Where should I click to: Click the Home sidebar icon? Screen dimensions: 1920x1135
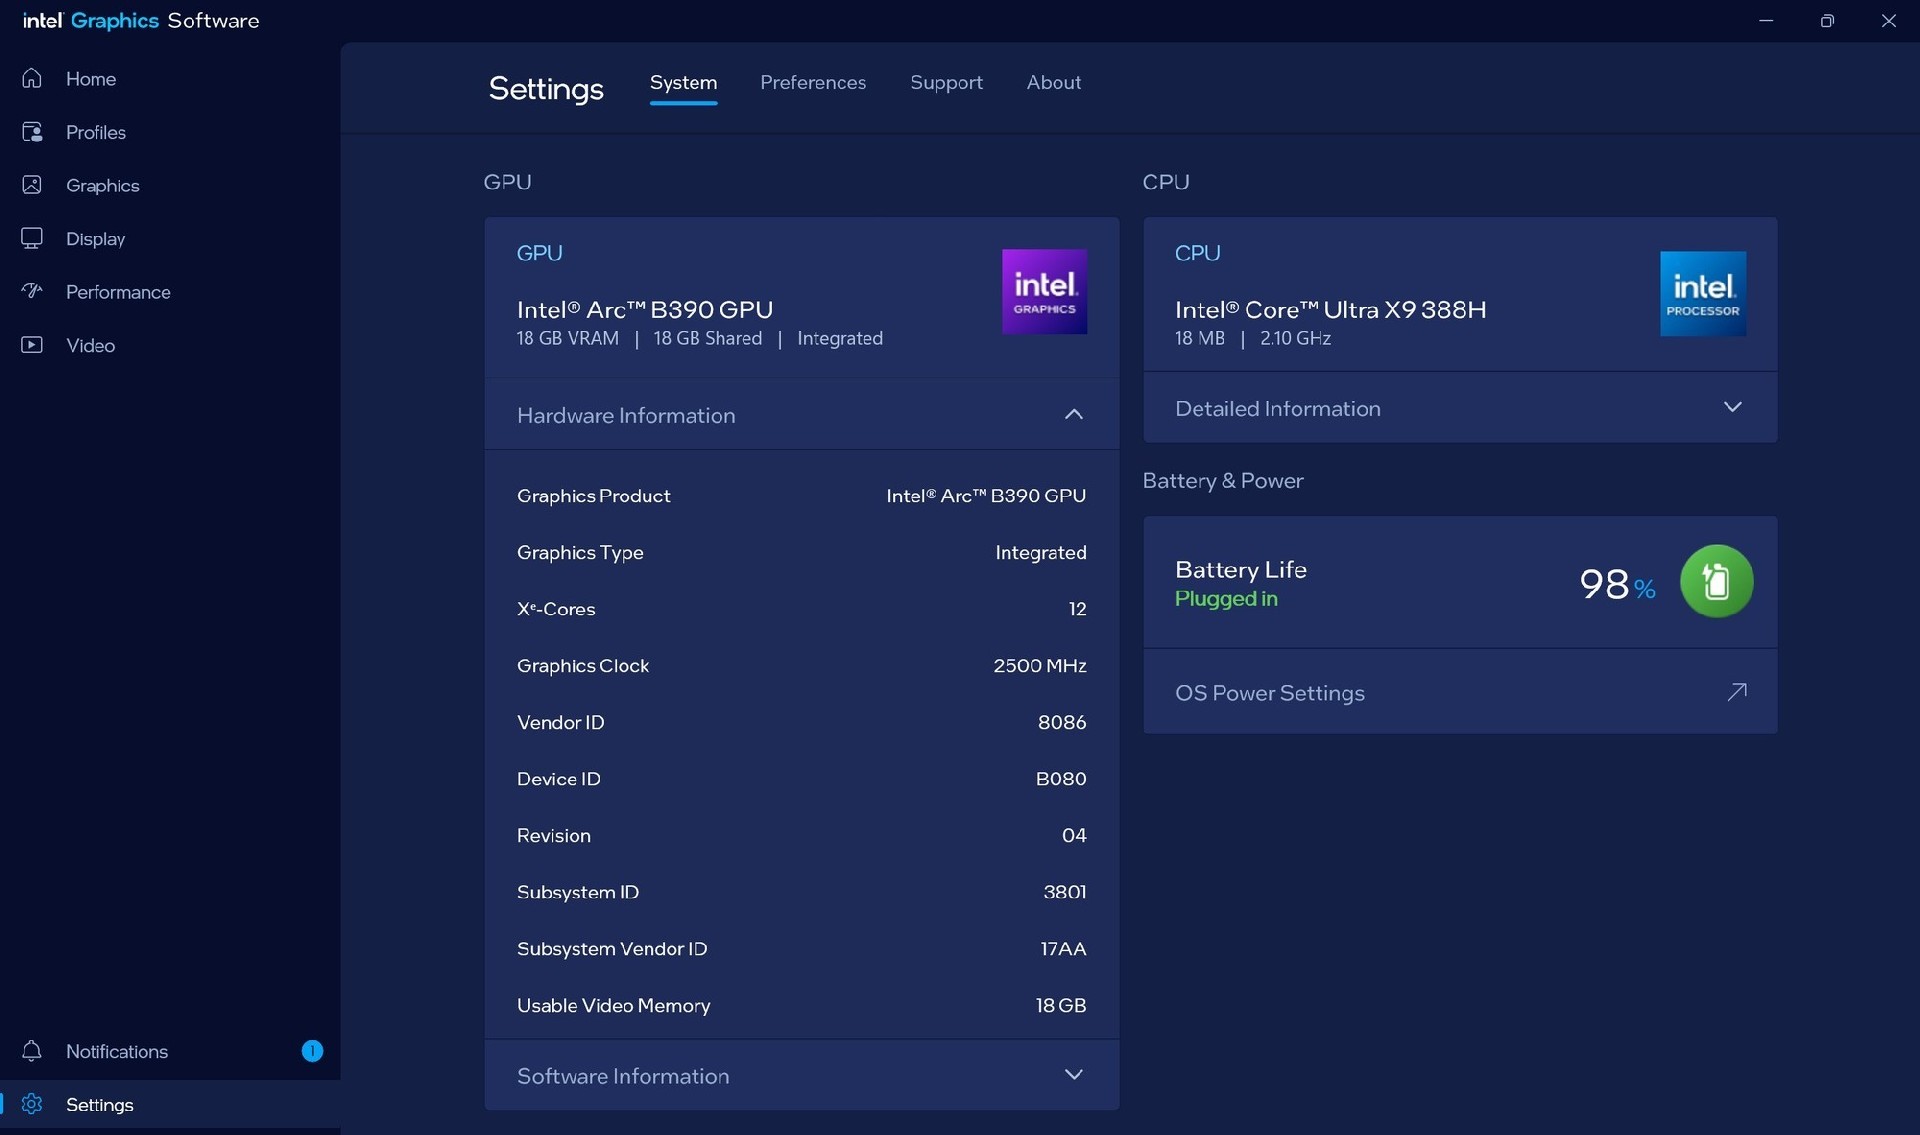click(x=32, y=78)
